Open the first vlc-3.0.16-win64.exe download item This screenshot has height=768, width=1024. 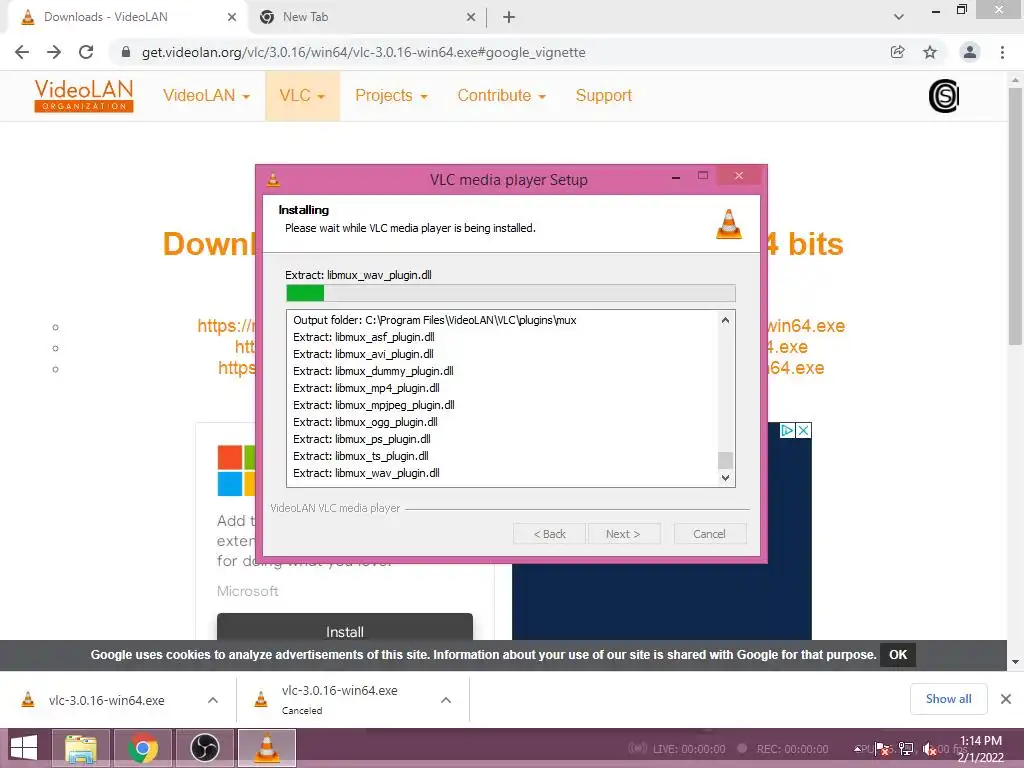tap(106, 700)
